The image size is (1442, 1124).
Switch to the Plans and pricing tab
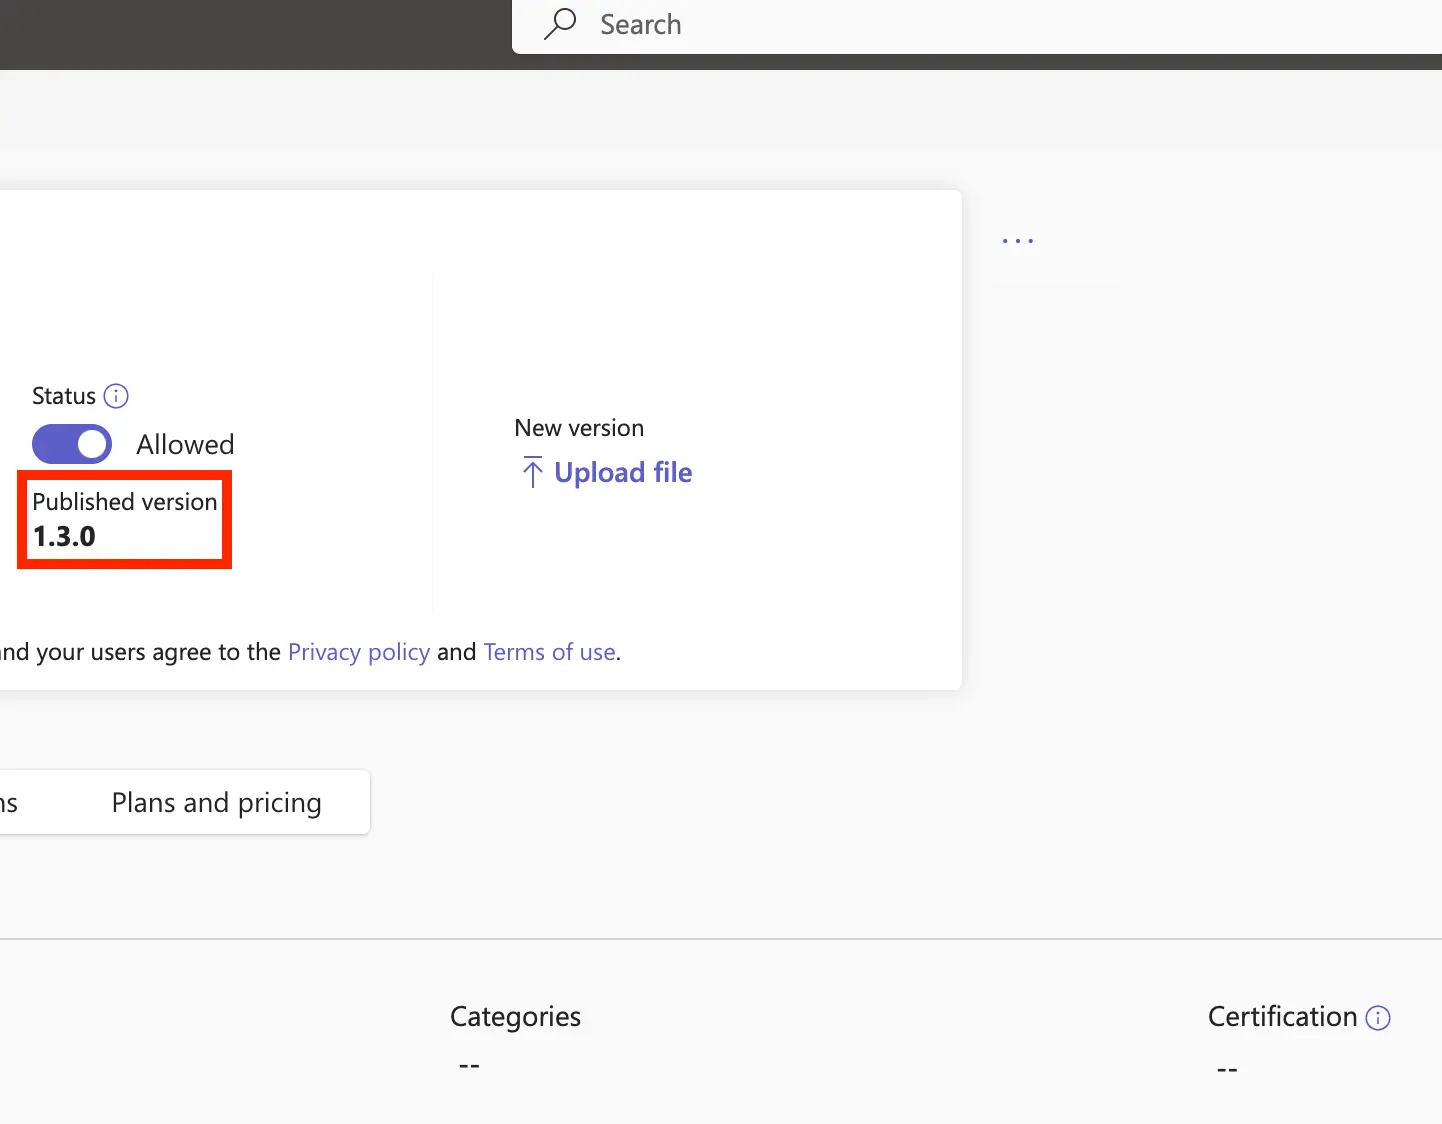(216, 802)
